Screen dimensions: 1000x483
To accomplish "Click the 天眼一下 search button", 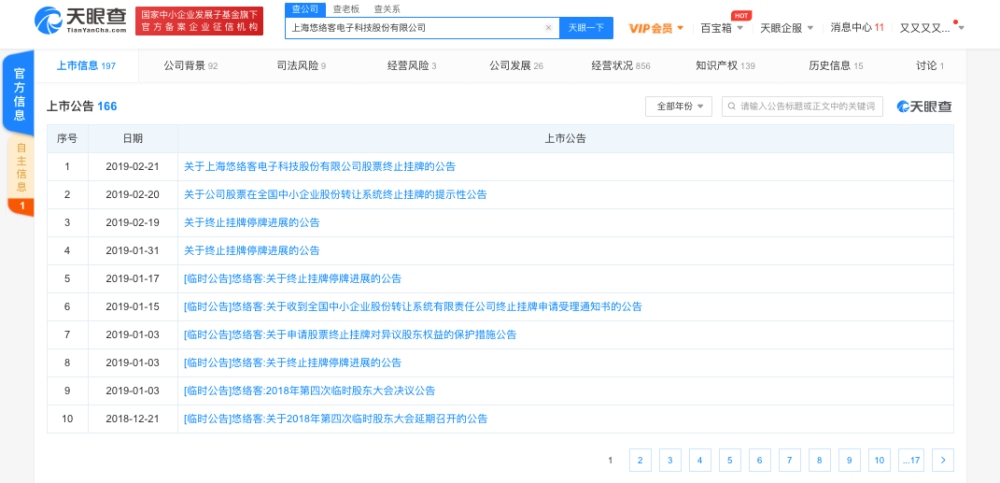I will (585, 28).
